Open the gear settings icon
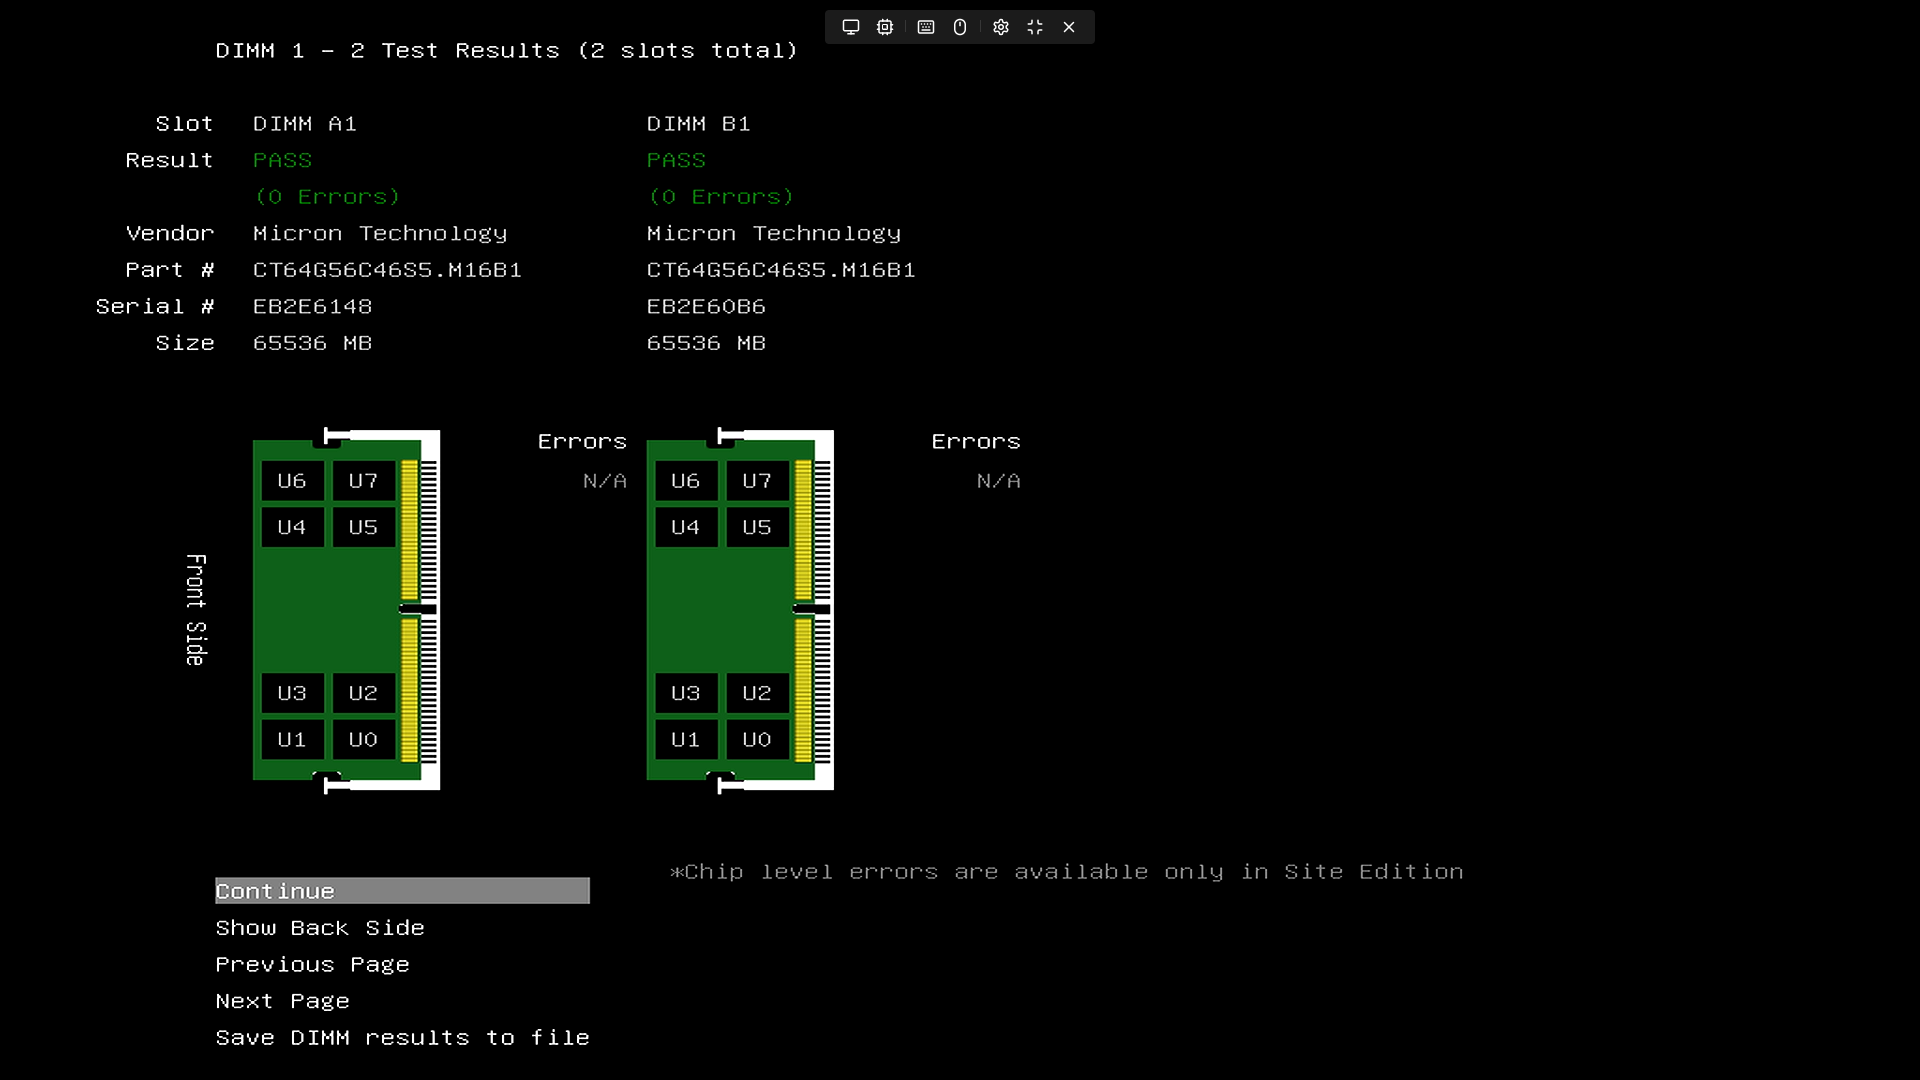The image size is (1920, 1080). point(1001,27)
